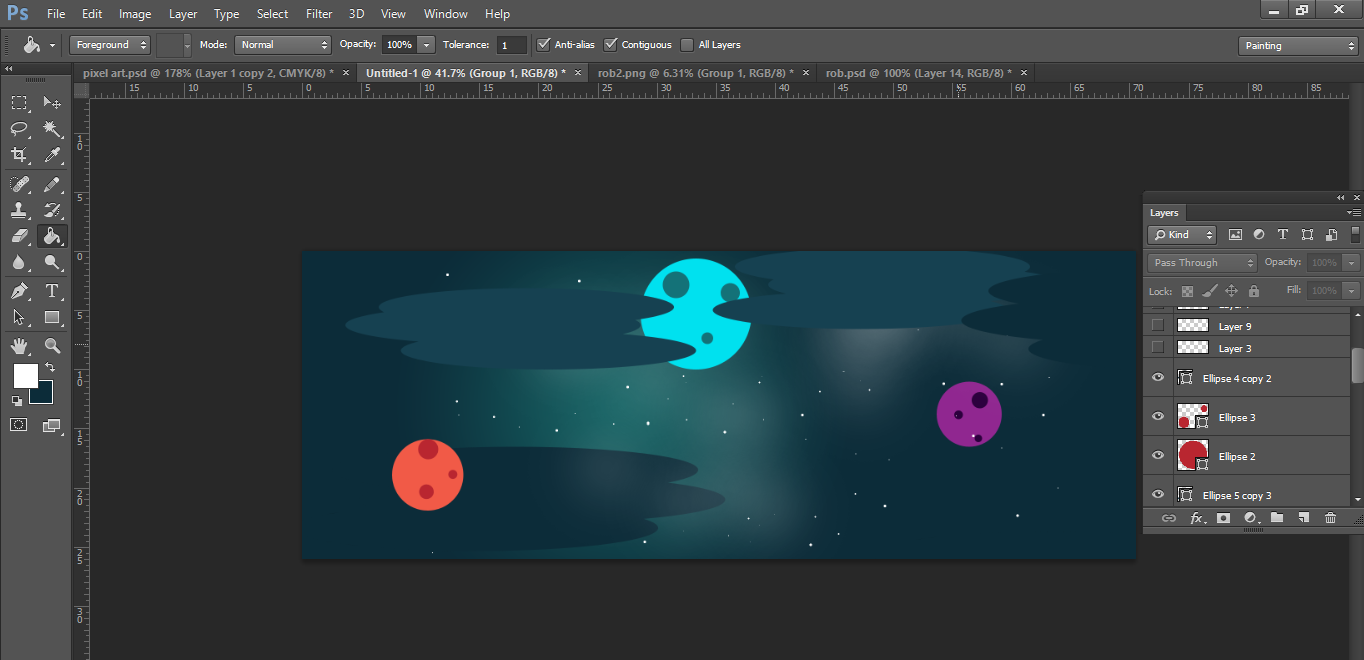Viewport: 1364px width, 660px height.
Task: Filter layers by pixel layers
Action: click(1235, 235)
